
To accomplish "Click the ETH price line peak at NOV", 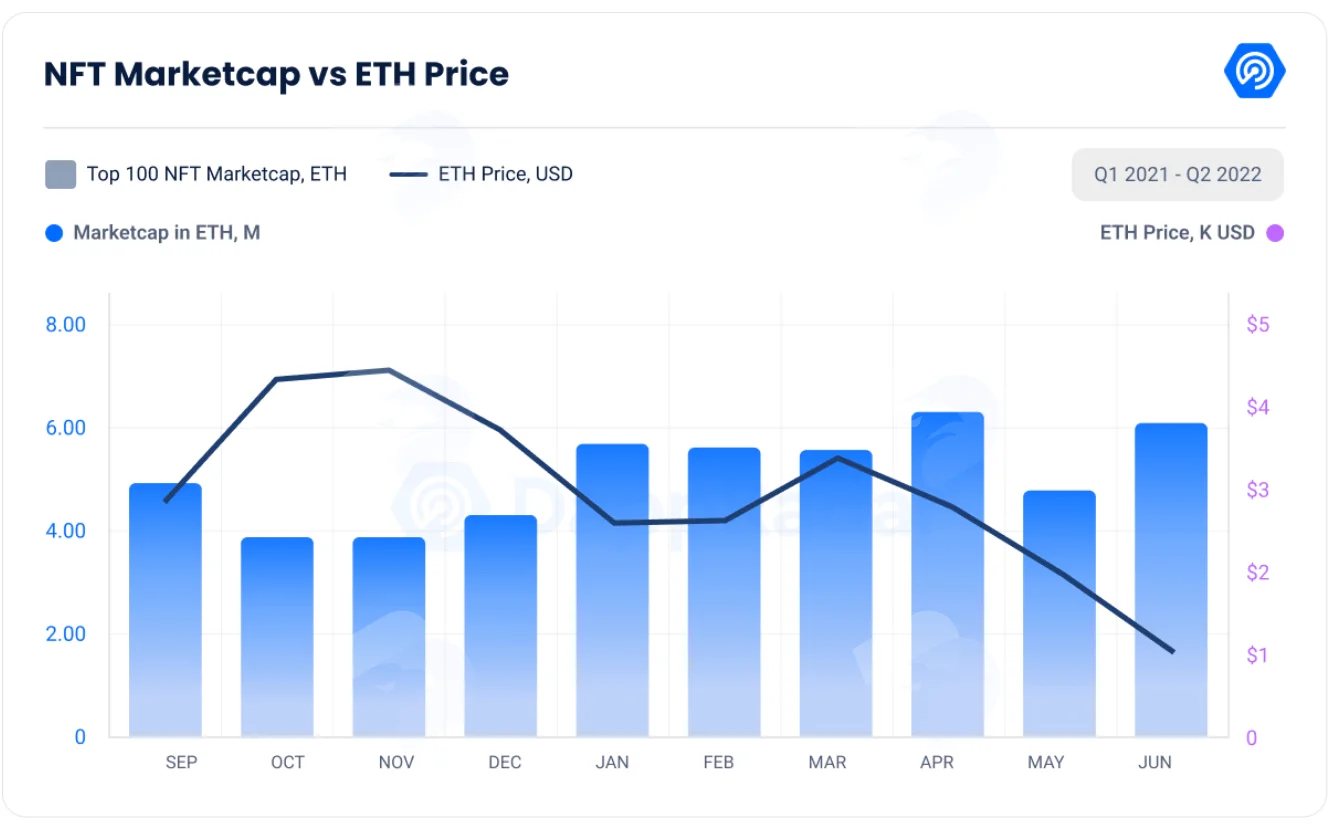I will [389, 370].
